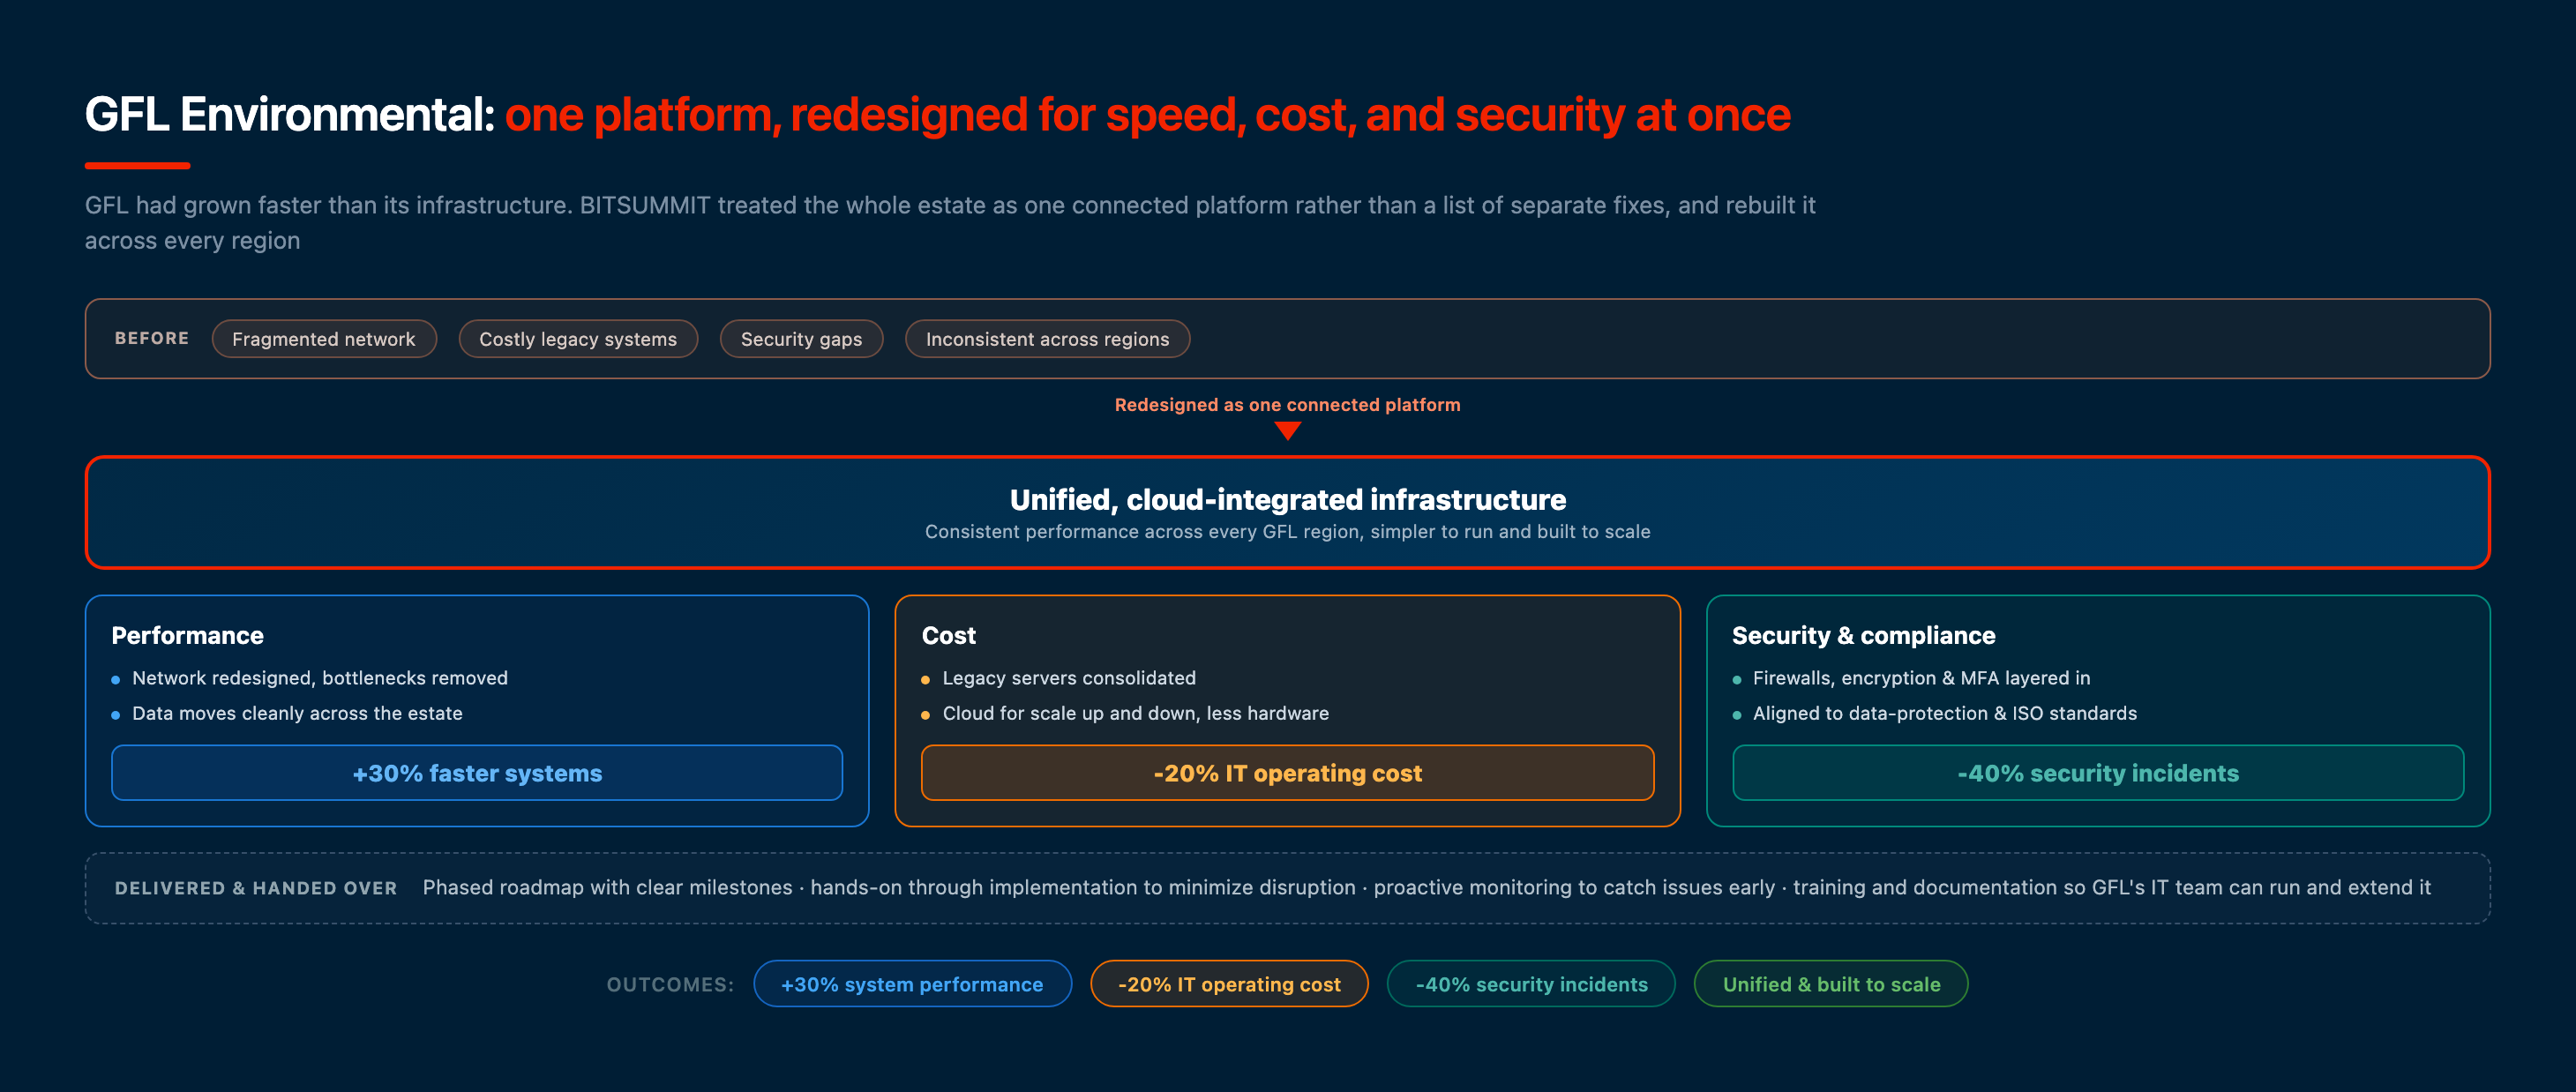
Task: Click the 'Costly legacy systems' pill
Action: [x=578, y=339]
